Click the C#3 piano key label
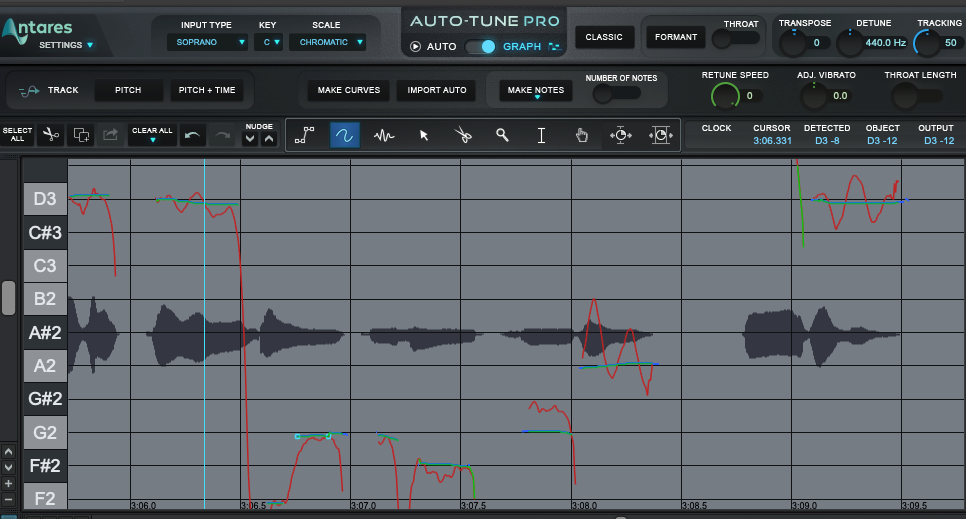Viewport: 966px width, 519px height. point(45,232)
